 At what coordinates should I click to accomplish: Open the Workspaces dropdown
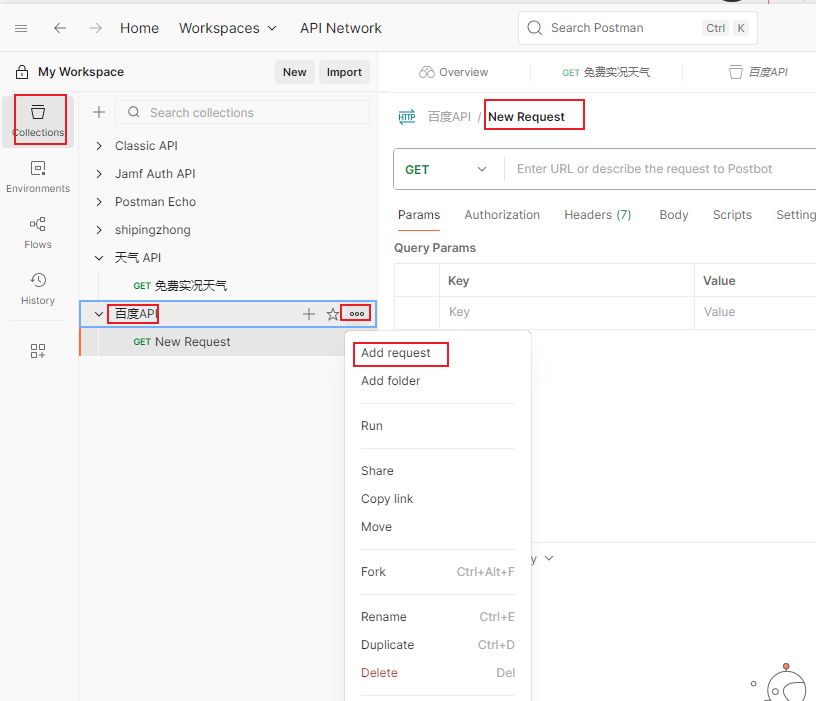pyautogui.click(x=228, y=28)
